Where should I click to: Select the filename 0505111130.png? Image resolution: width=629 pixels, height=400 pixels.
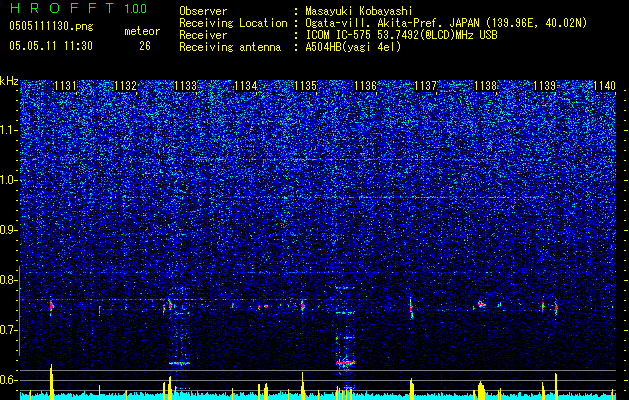(x=51, y=27)
